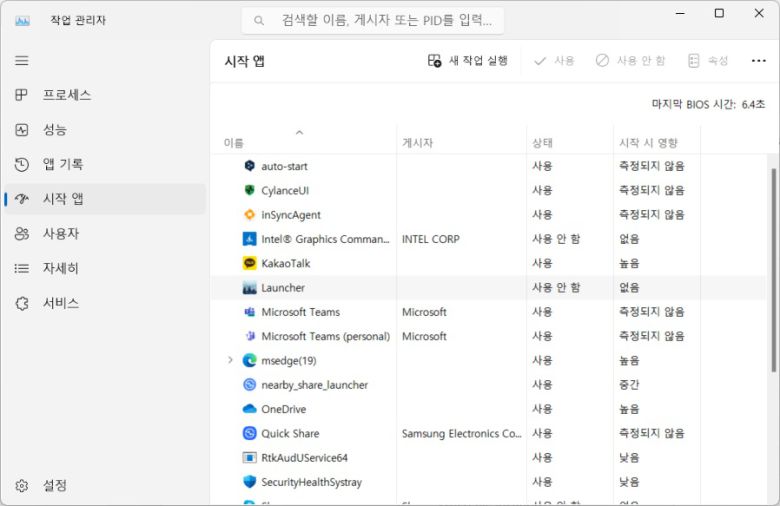The height and width of the screenshot is (506, 780).
Task: Click the auto-start app icon
Action: click(250, 166)
